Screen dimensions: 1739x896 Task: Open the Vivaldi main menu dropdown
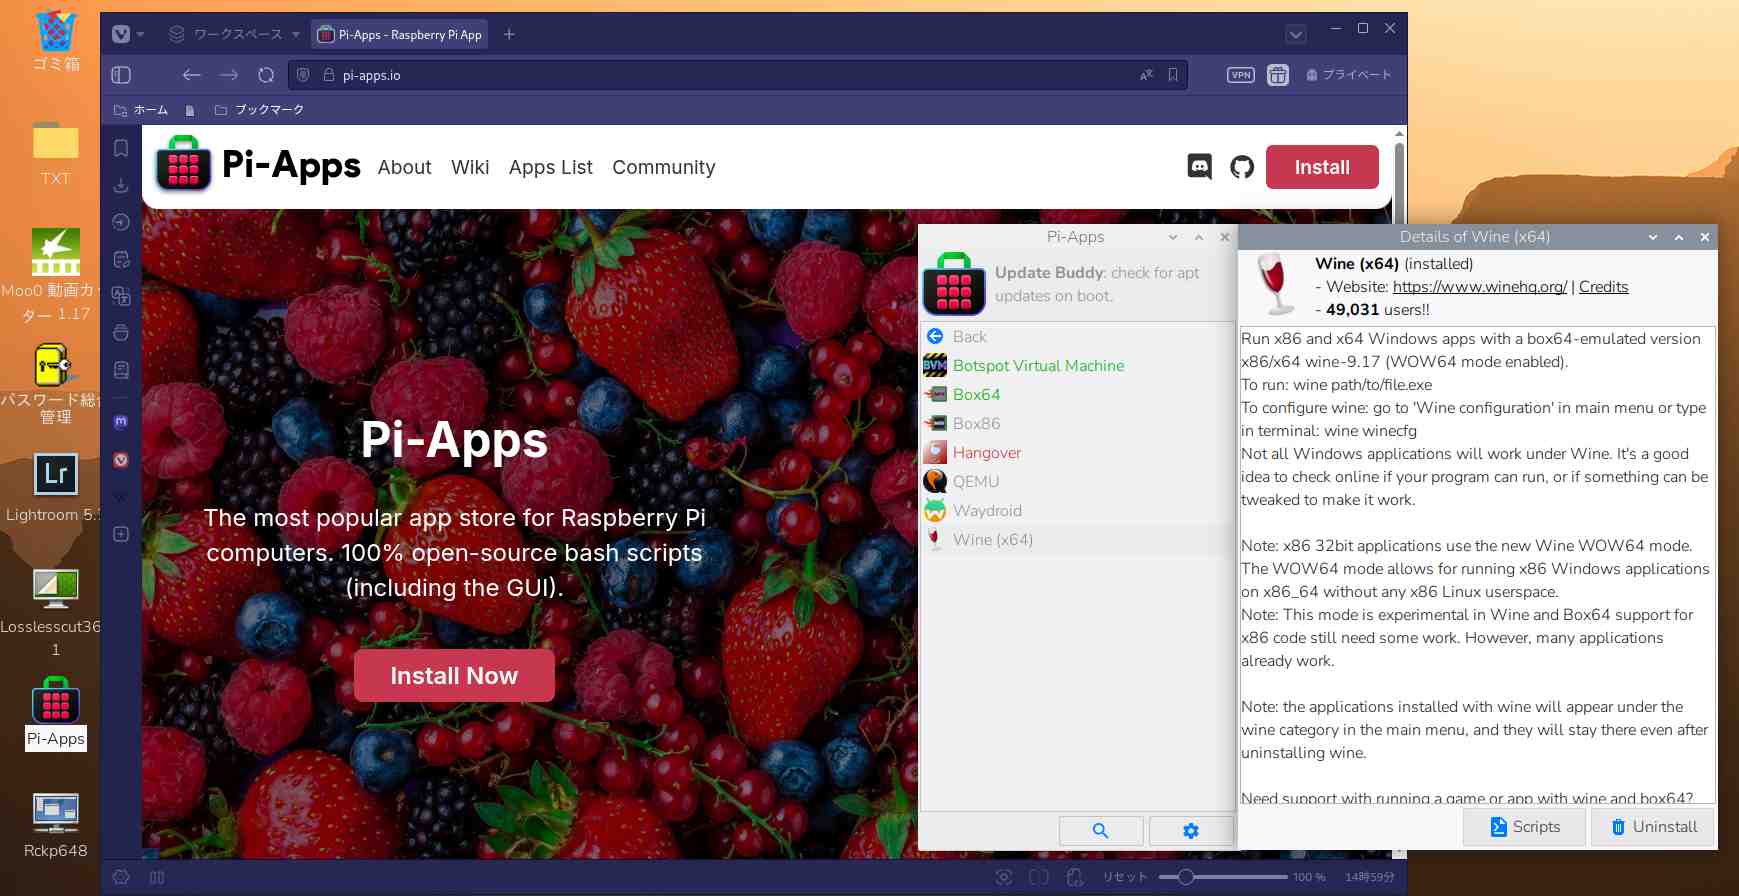(126, 34)
